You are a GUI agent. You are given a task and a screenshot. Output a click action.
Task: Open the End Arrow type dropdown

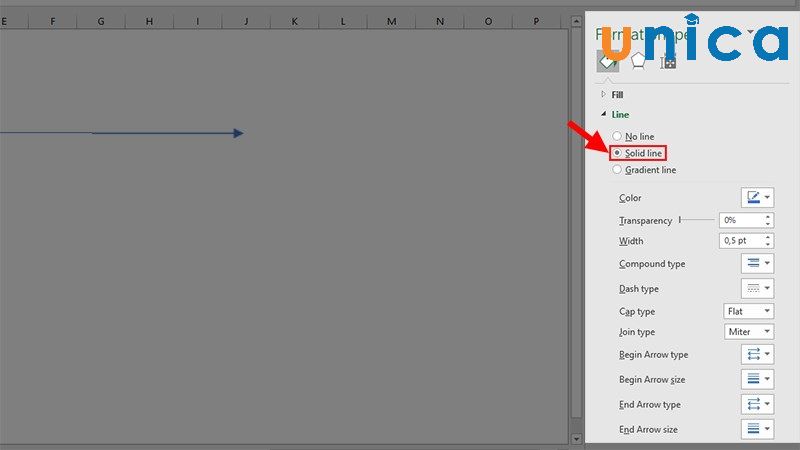click(757, 404)
